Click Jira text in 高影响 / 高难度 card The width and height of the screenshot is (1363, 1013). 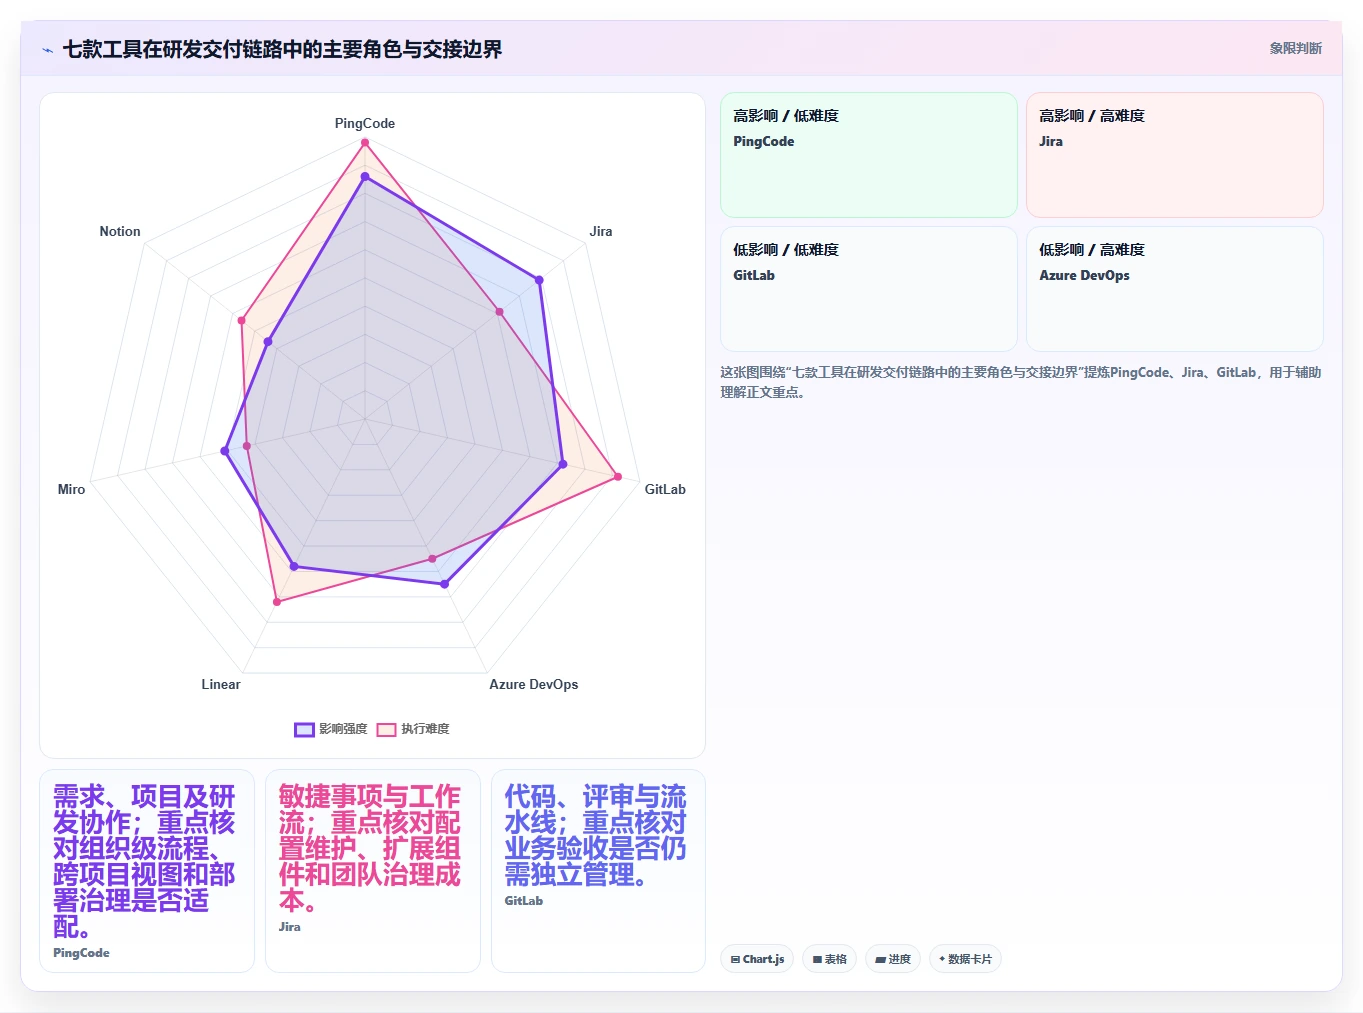(1051, 141)
